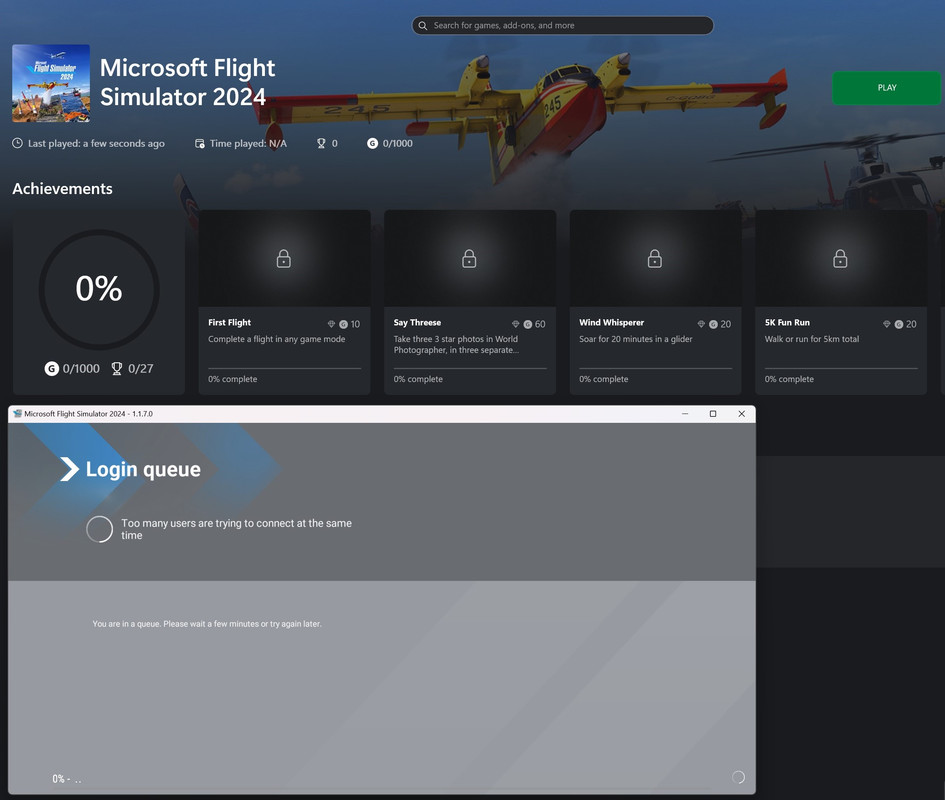Open the Achievements section heading
The width and height of the screenshot is (945, 800).
click(x=62, y=189)
